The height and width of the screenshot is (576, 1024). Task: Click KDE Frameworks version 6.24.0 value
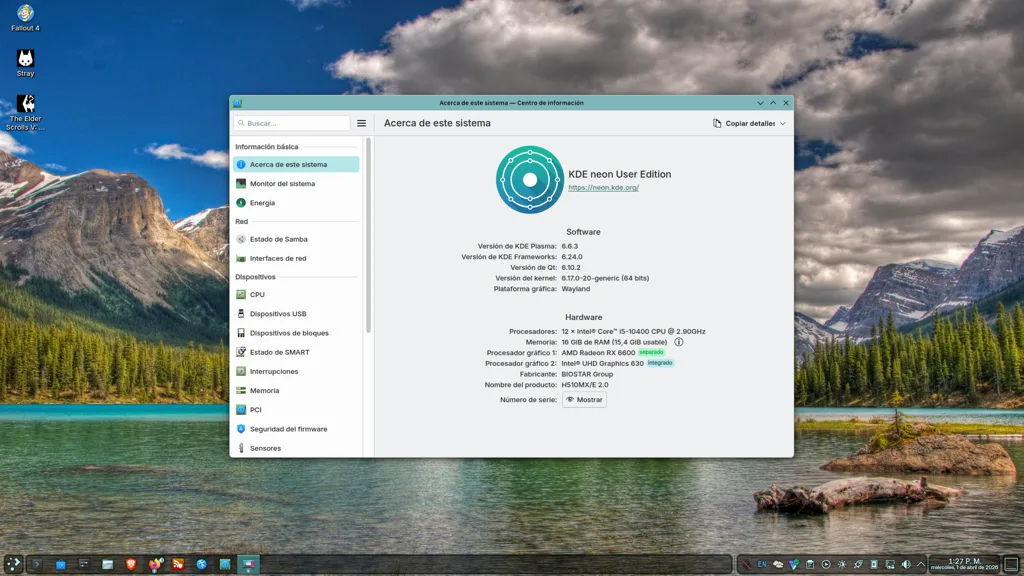571,257
